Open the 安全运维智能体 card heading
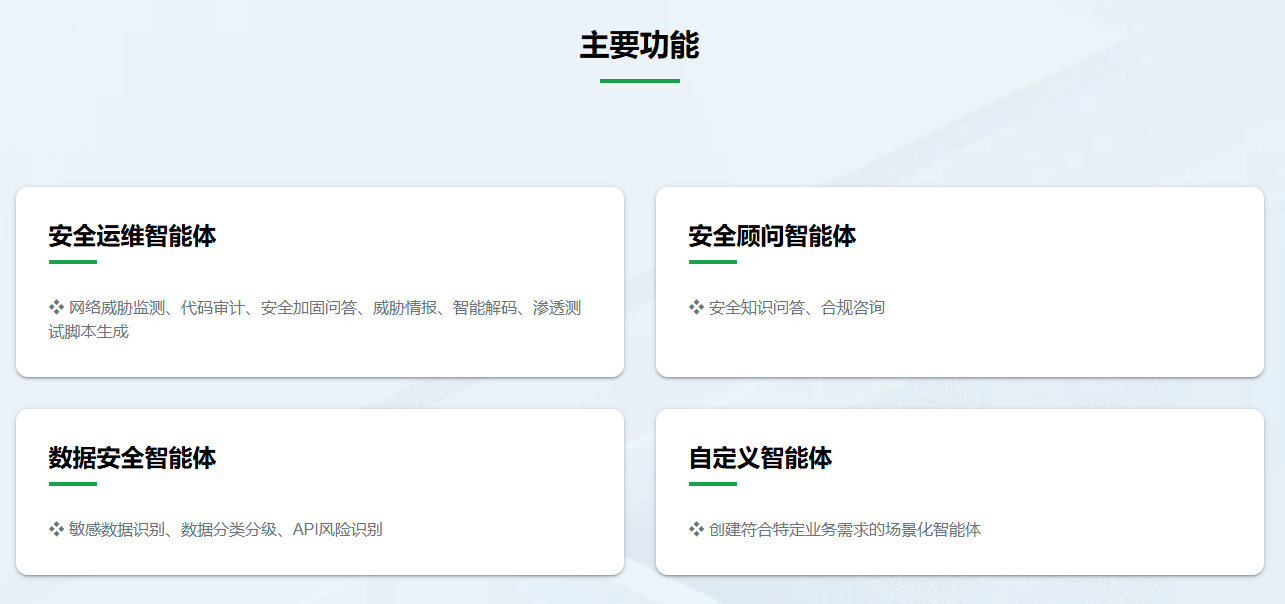Screen dimensions: 1285x604 [132, 236]
